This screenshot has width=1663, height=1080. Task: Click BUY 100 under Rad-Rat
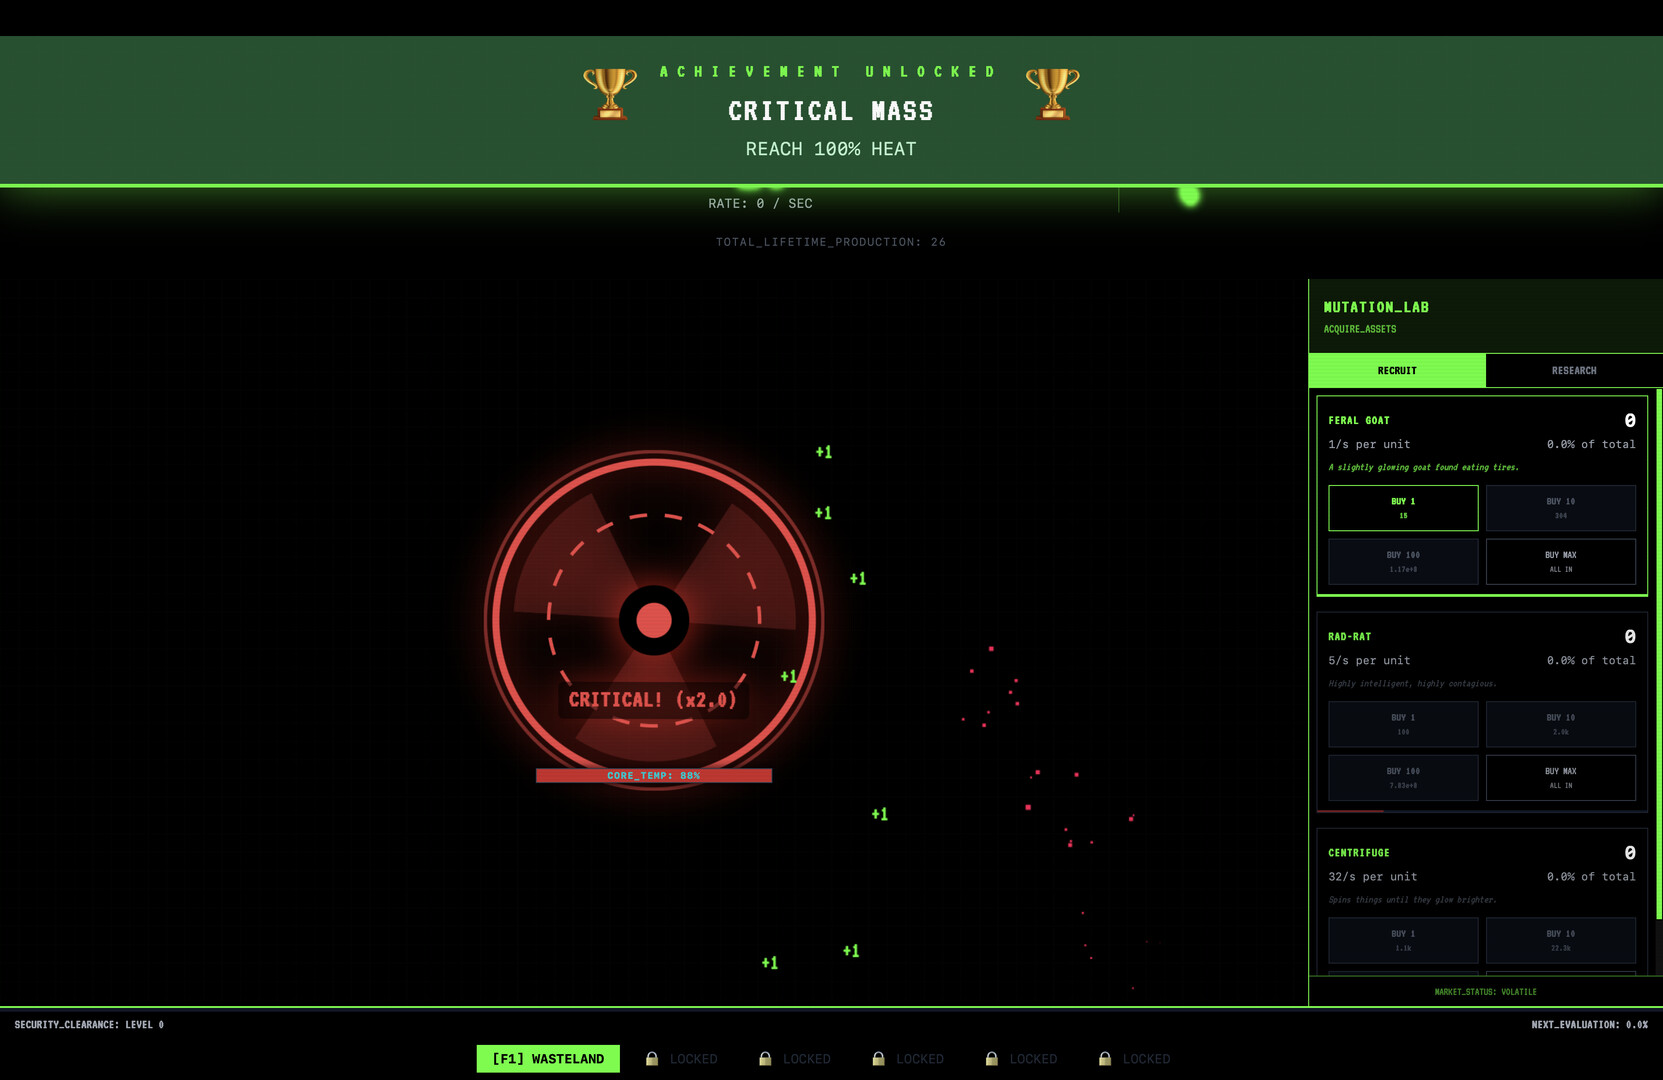(x=1402, y=777)
